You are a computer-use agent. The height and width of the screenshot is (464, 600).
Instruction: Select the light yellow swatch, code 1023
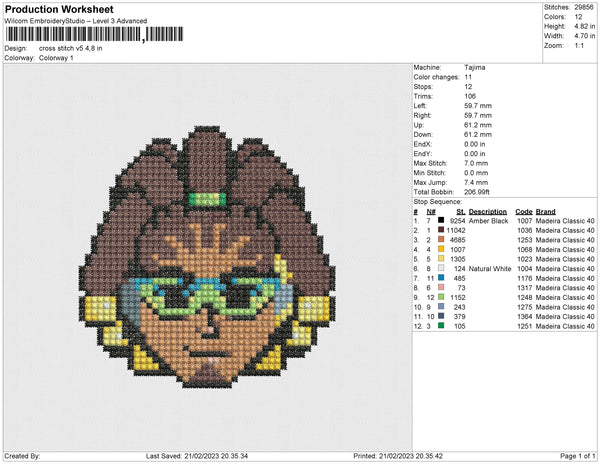441,259
